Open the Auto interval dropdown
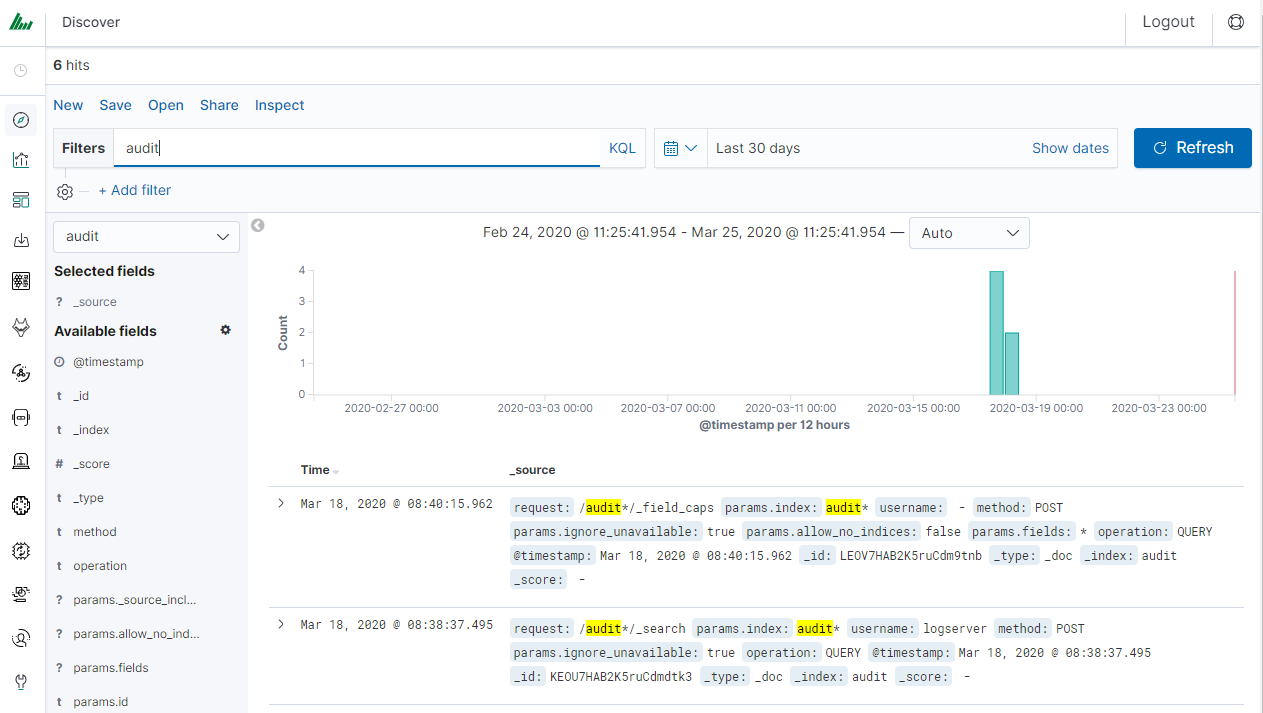The height and width of the screenshot is (713, 1263). (x=969, y=233)
